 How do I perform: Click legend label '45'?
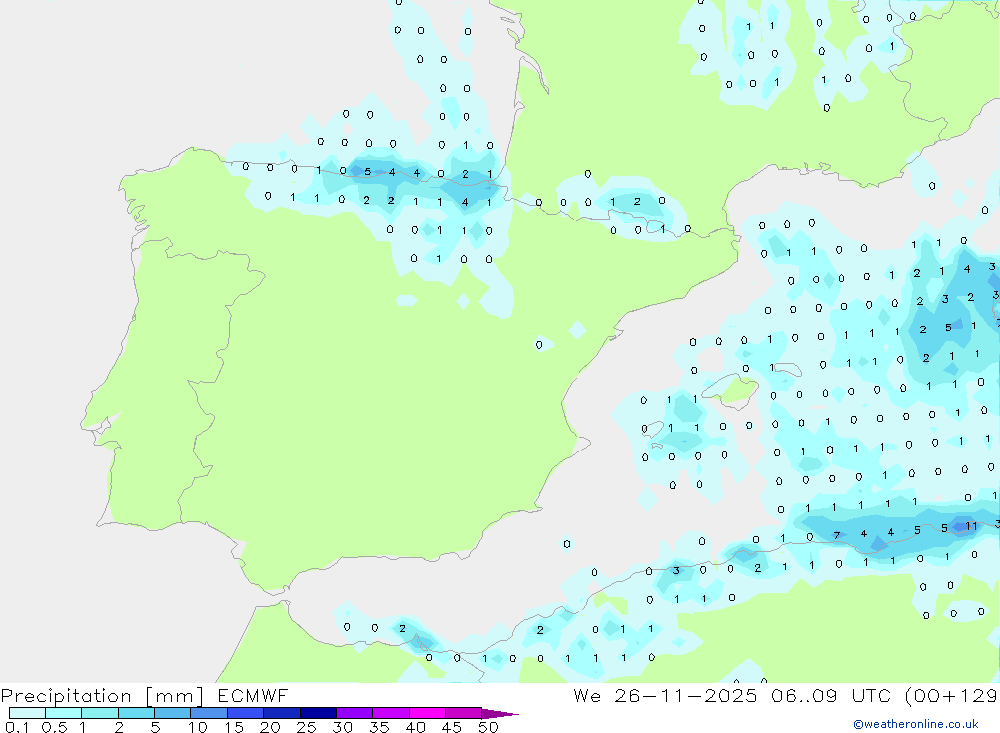[452, 727]
